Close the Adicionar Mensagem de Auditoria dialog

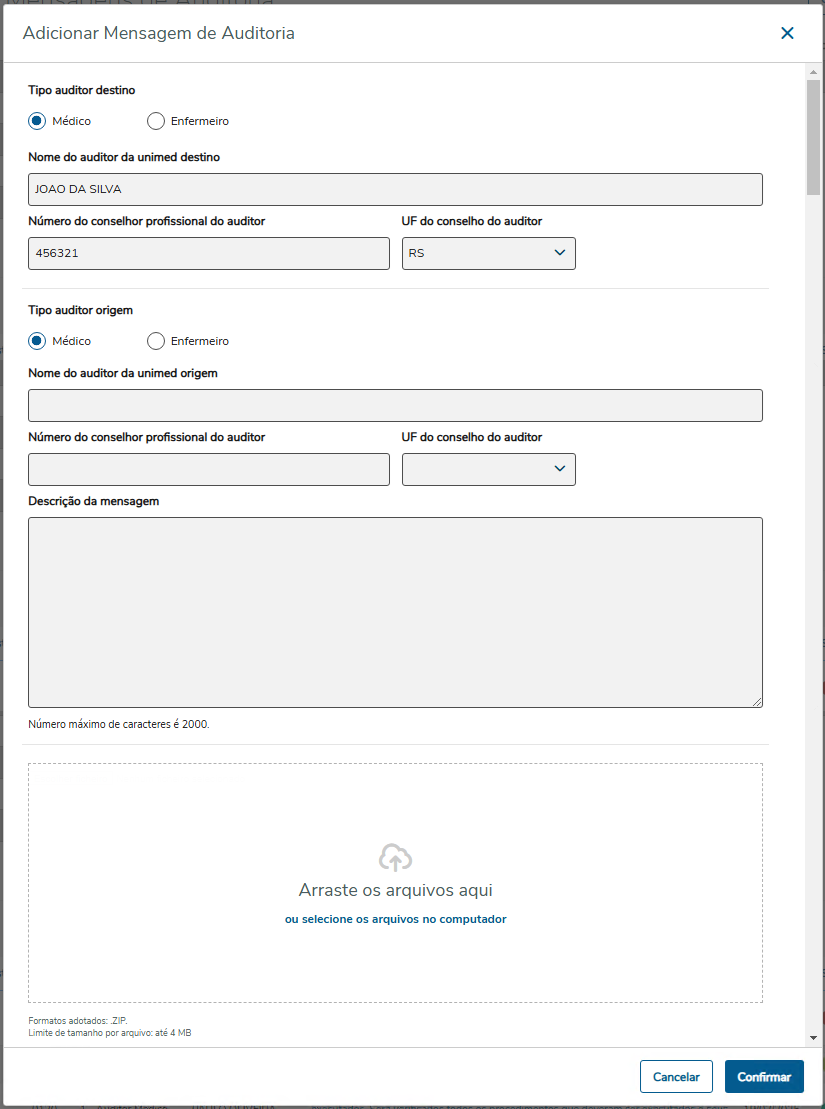(x=787, y=33)
